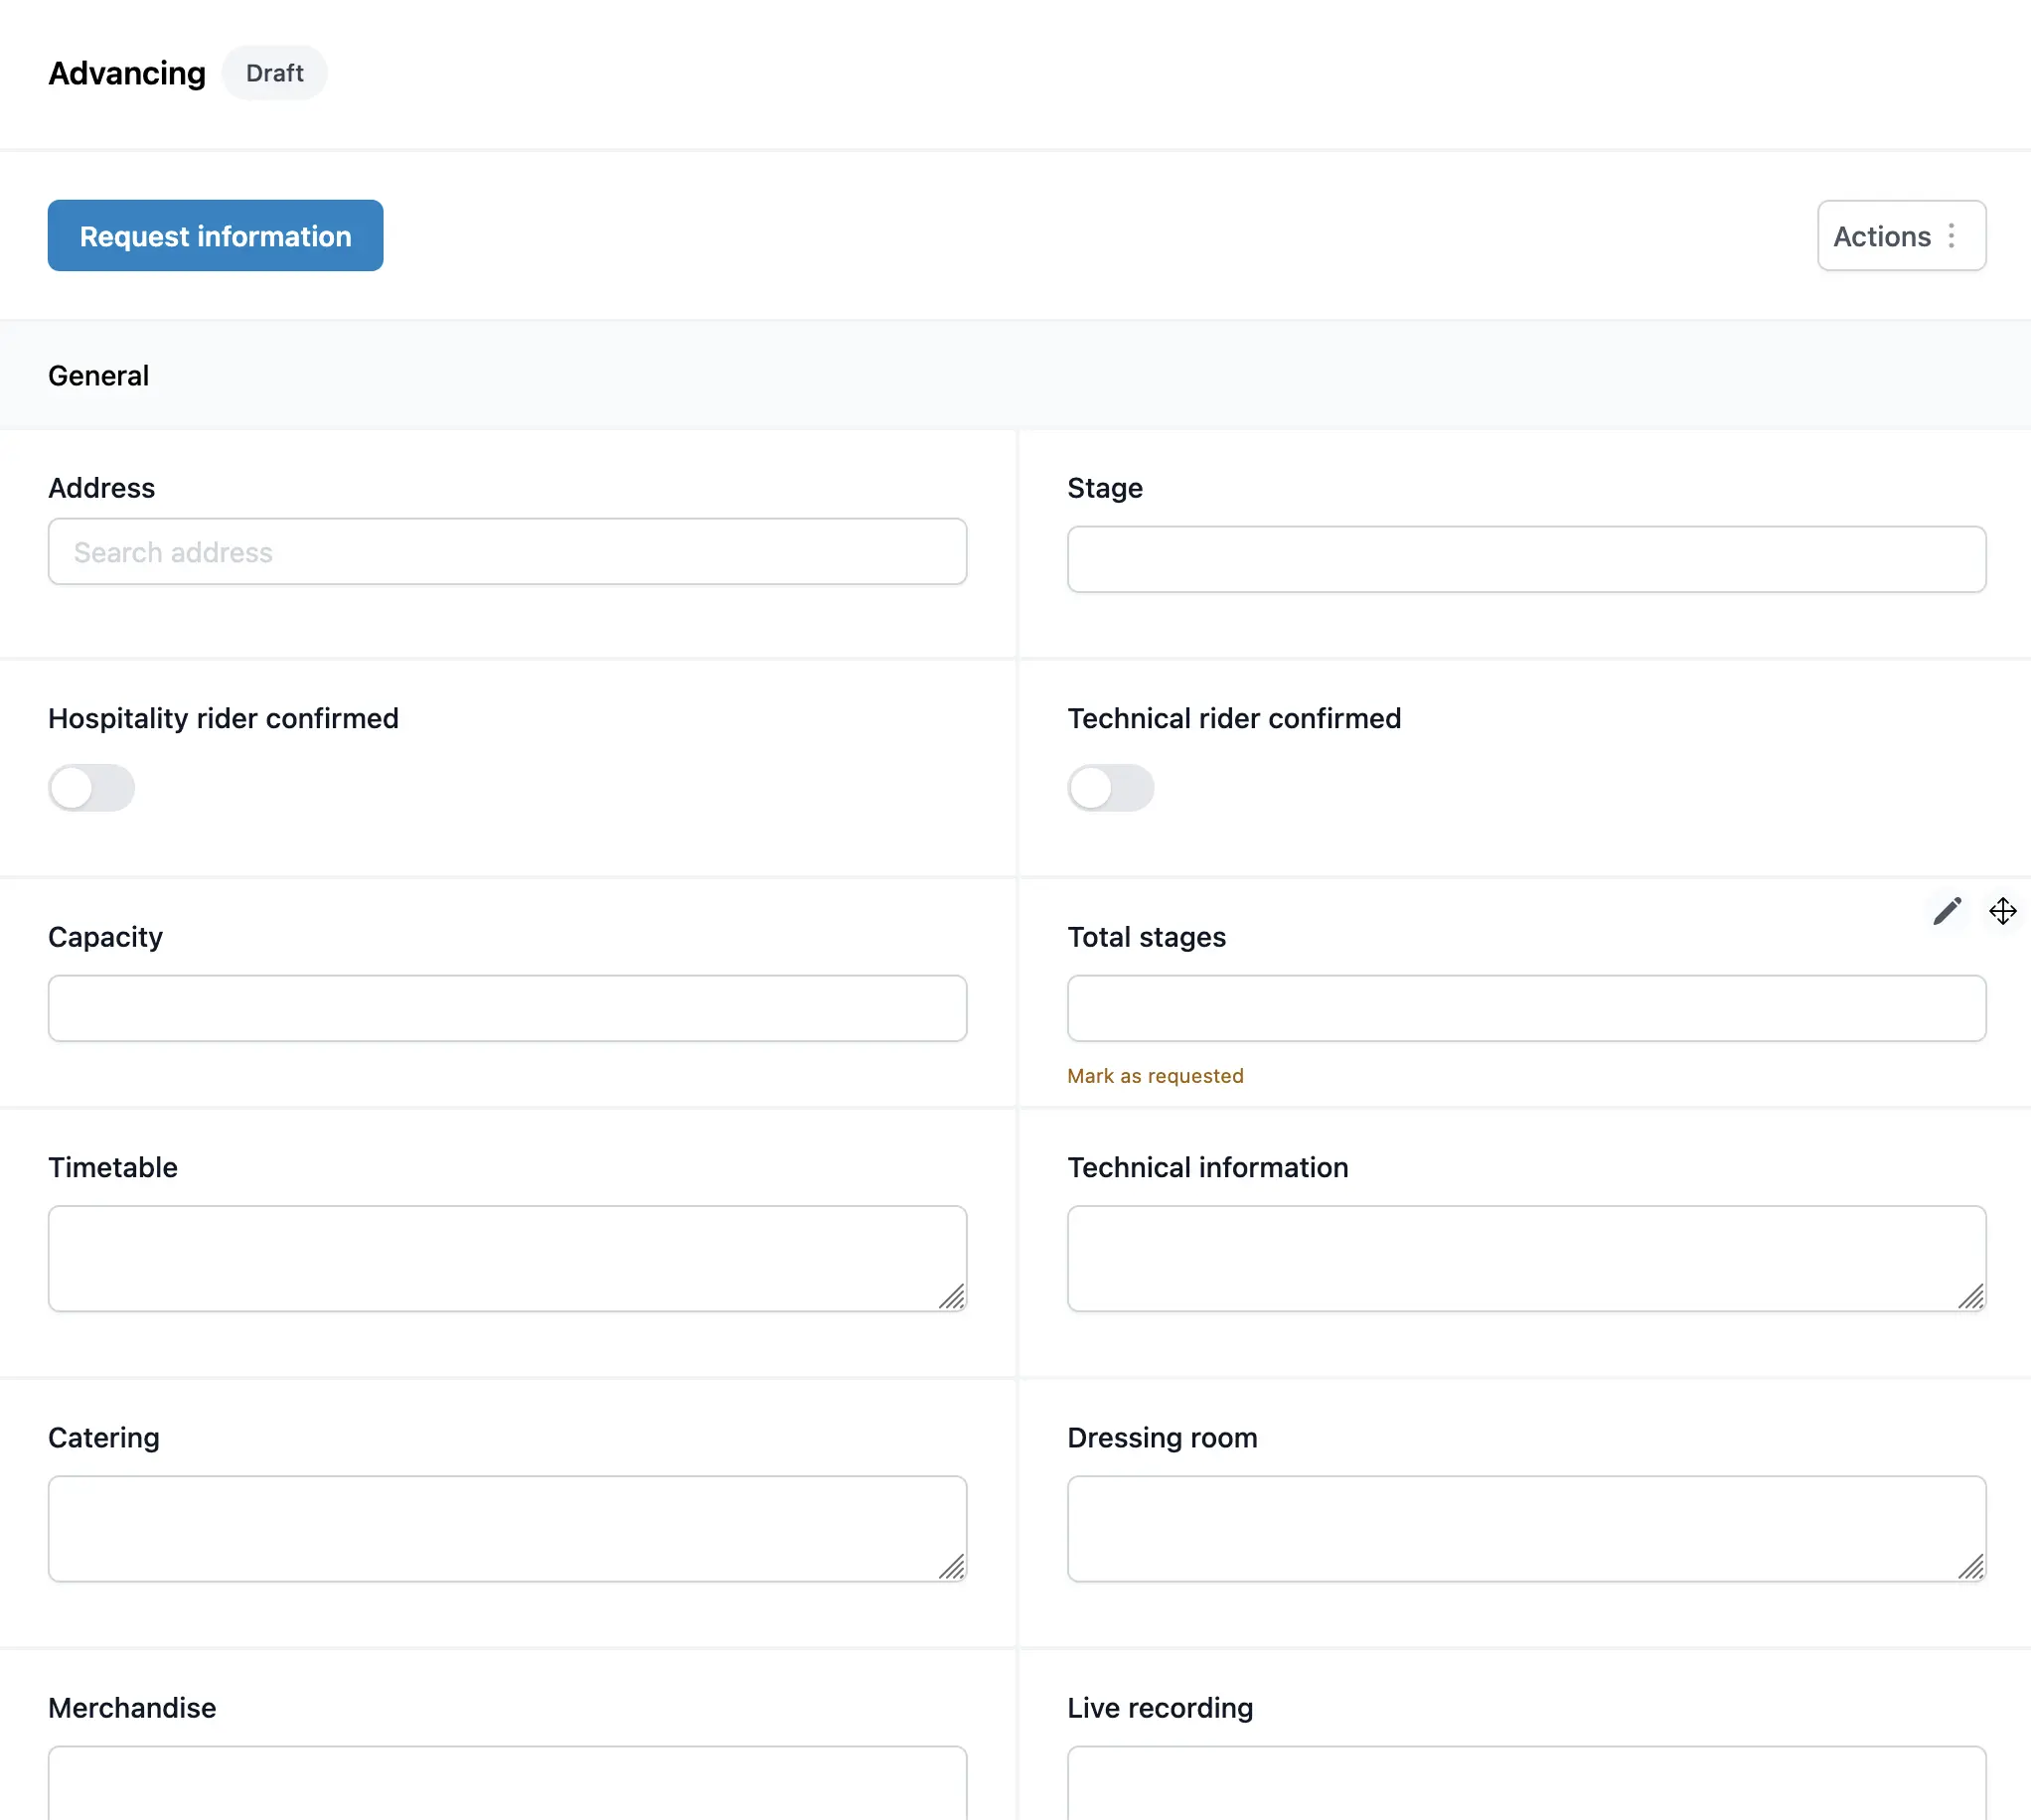Screen dimensions: 2031x1820
Task: Click the three-dot icon in Actions
Action: (x=1951, y=236)
